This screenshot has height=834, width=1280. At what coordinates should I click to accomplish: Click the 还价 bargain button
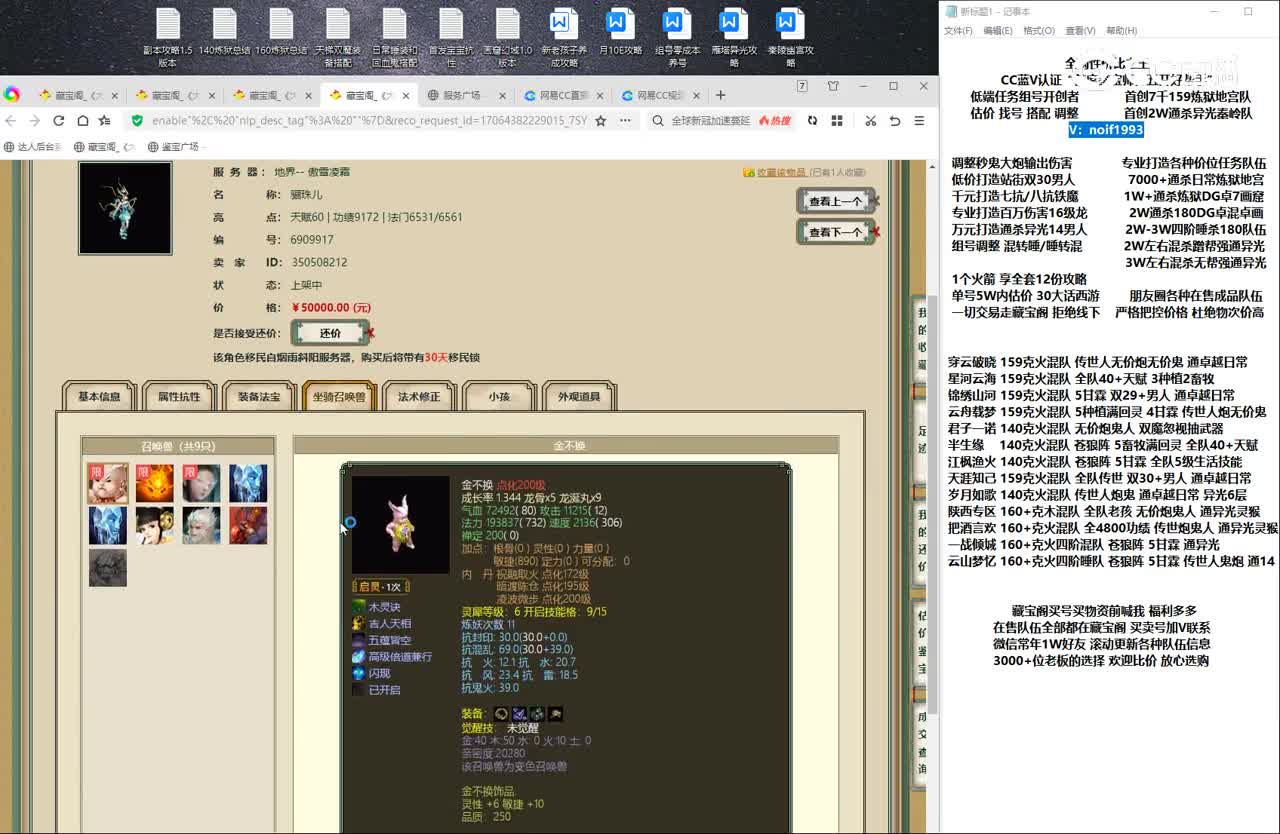pyautogui.click(x=331, y=333)
